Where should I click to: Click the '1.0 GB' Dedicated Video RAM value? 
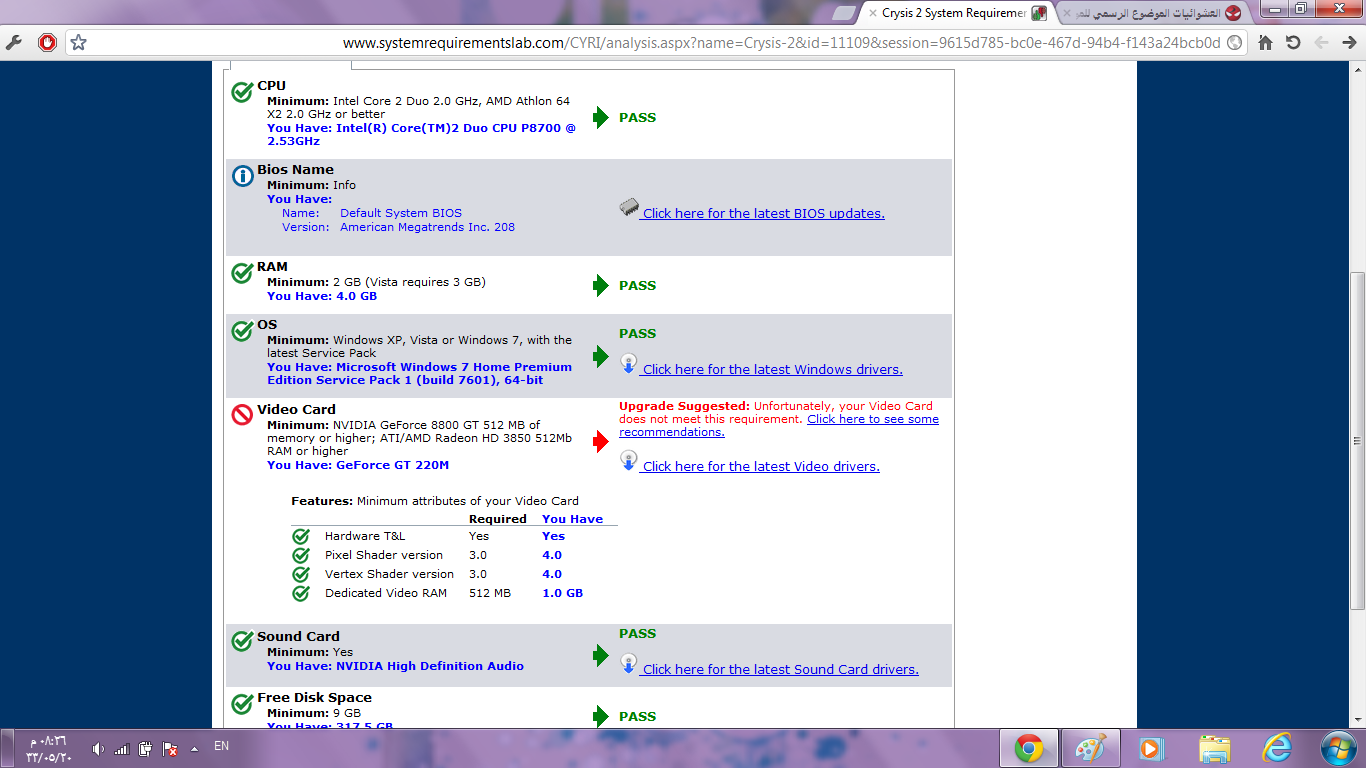562,593
